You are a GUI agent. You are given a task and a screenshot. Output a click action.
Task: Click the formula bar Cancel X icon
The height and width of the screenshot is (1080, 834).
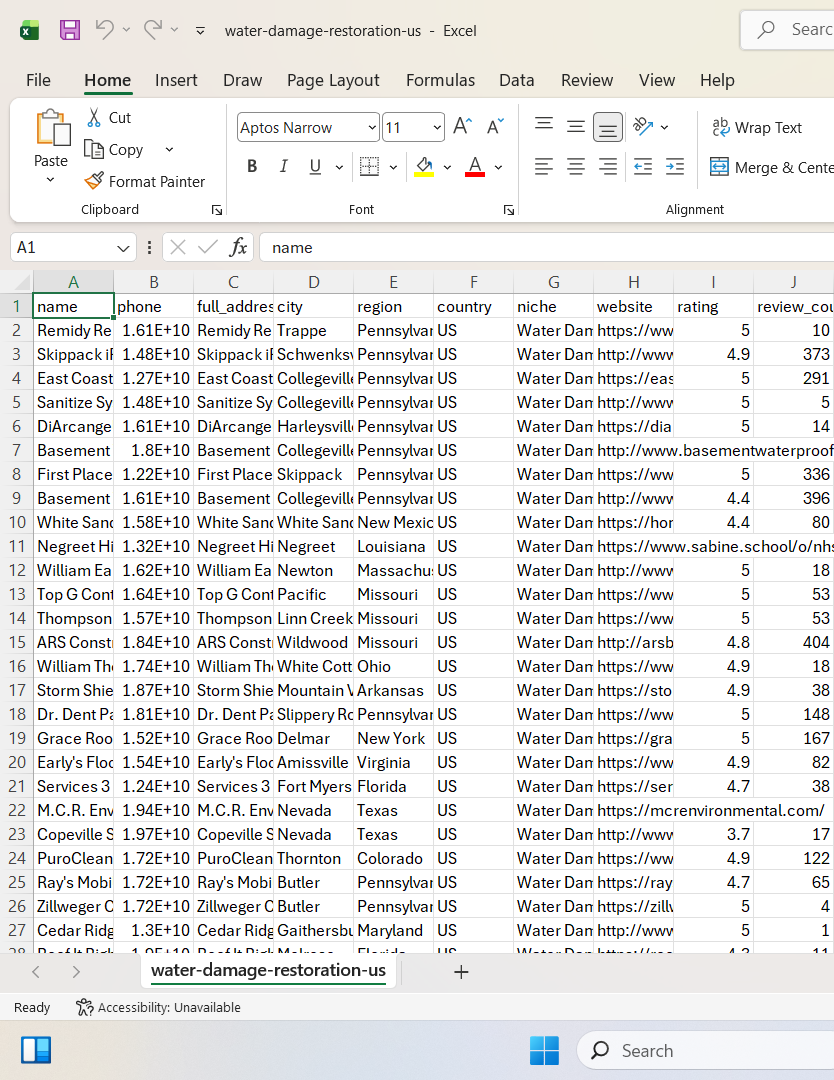tap(178, 247)
